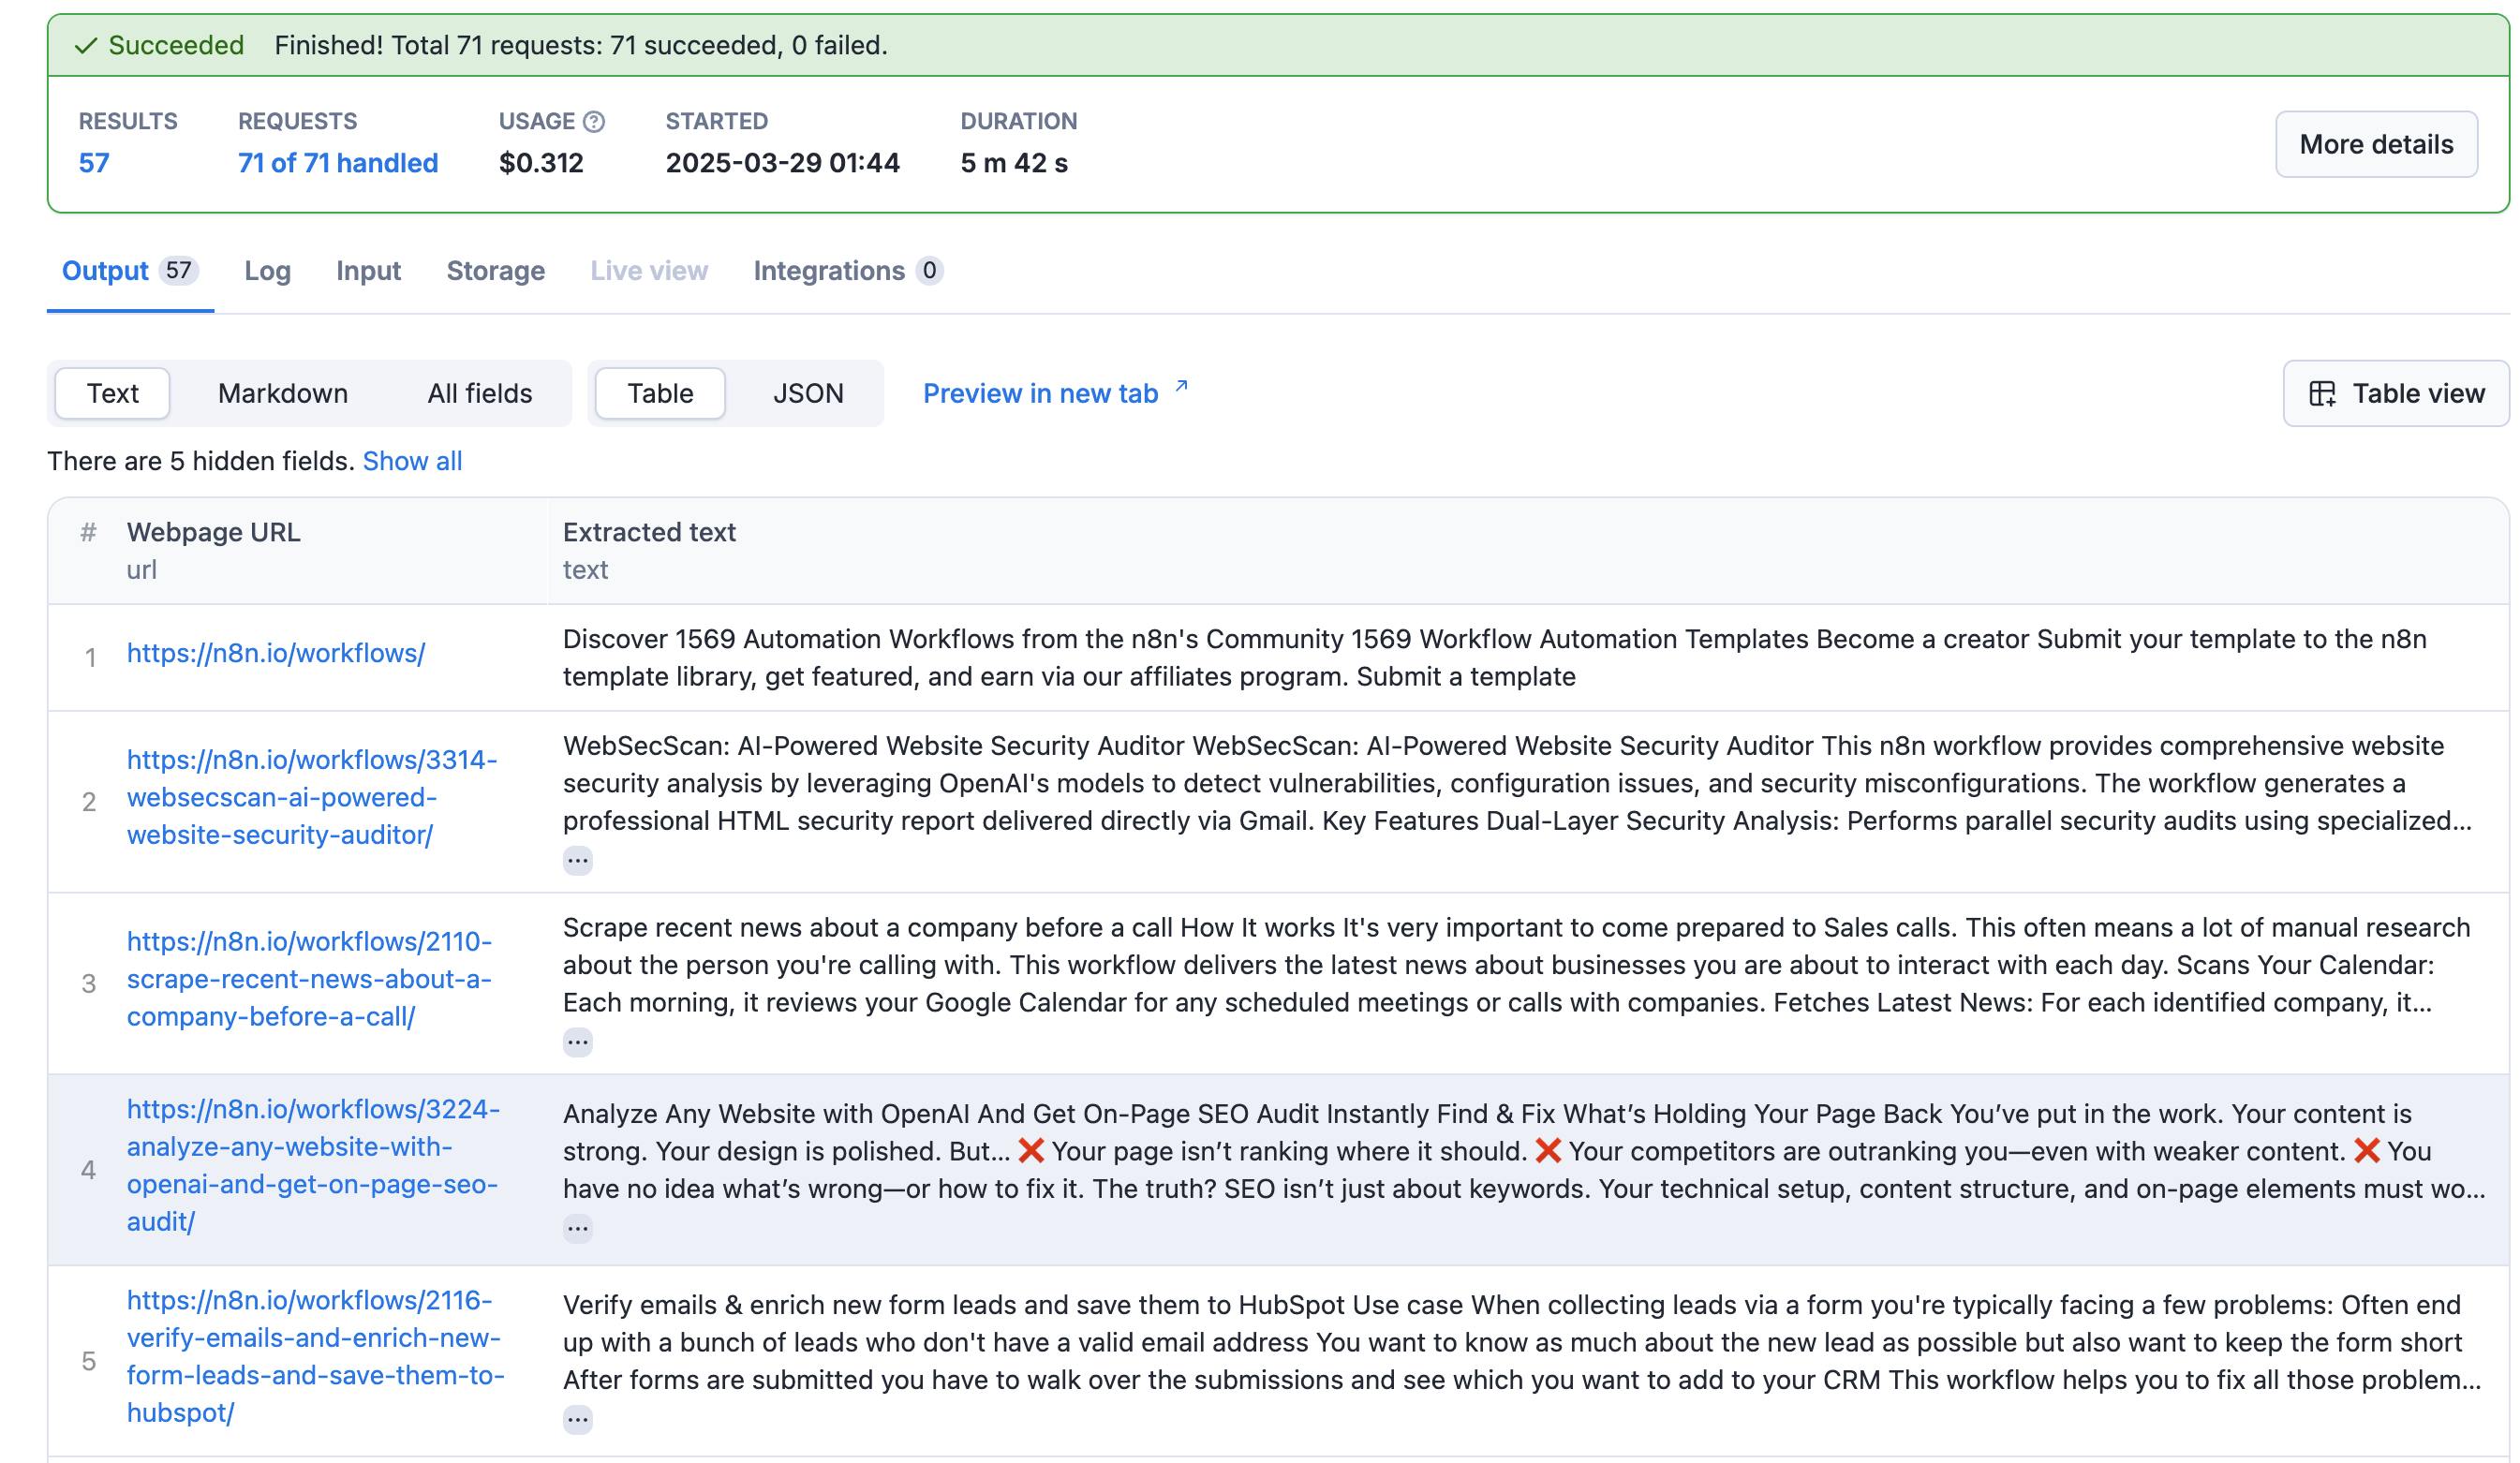Expand truncated text in row 5
This screenshot has width=2520, height=1463.
pyautogui.click(x=577, y=1420)
